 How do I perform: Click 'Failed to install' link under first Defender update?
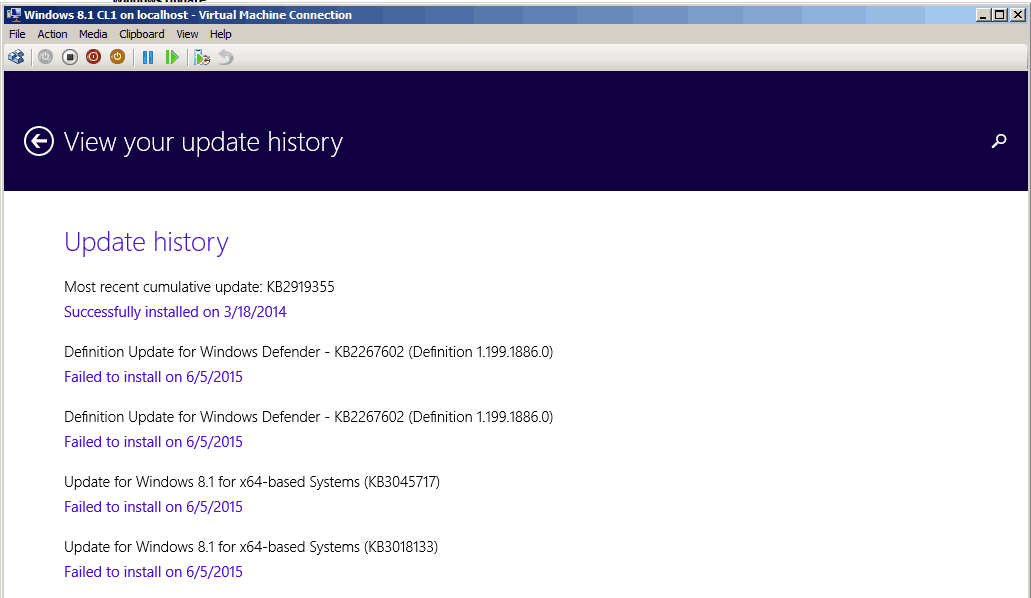153,377
